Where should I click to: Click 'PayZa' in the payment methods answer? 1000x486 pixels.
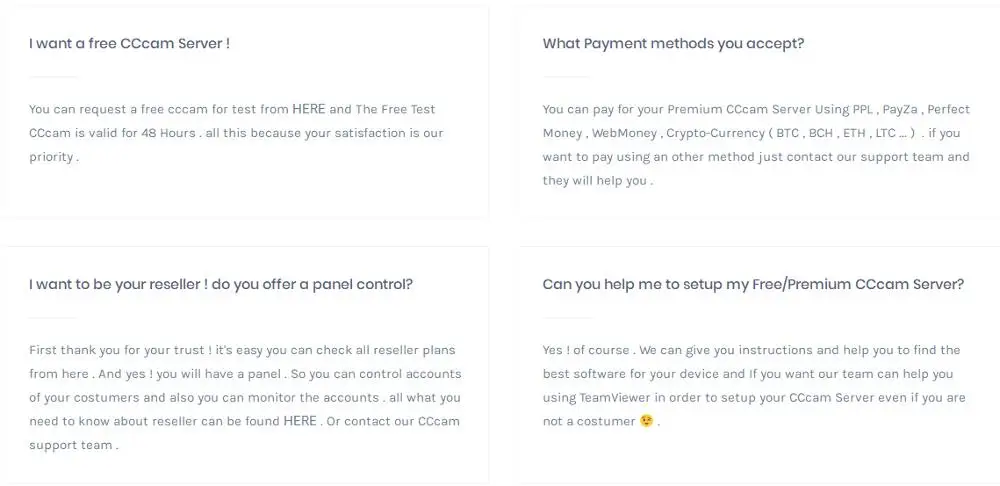(x=900, y=109)
